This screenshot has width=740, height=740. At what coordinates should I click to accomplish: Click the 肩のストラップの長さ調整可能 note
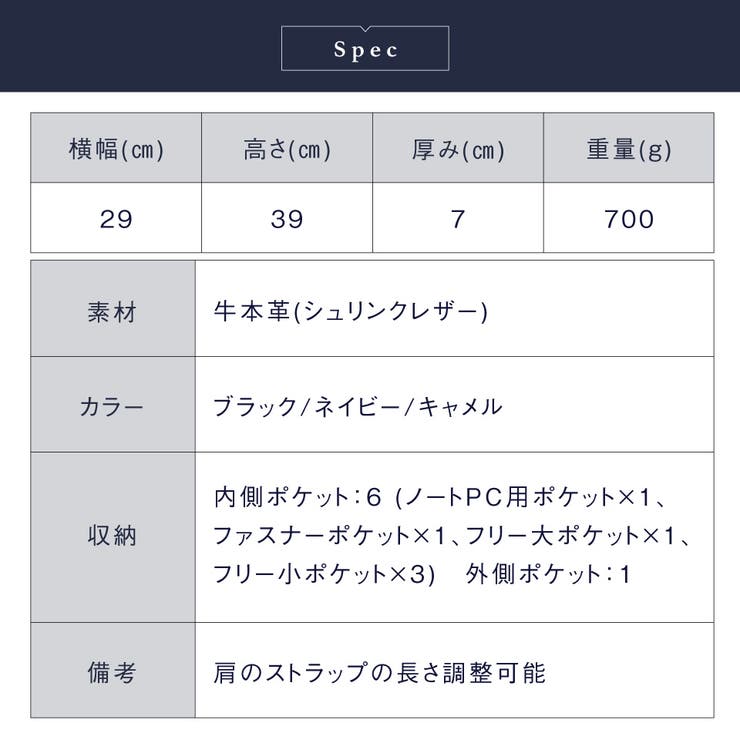pyautogui.click(x=380, y=673)
